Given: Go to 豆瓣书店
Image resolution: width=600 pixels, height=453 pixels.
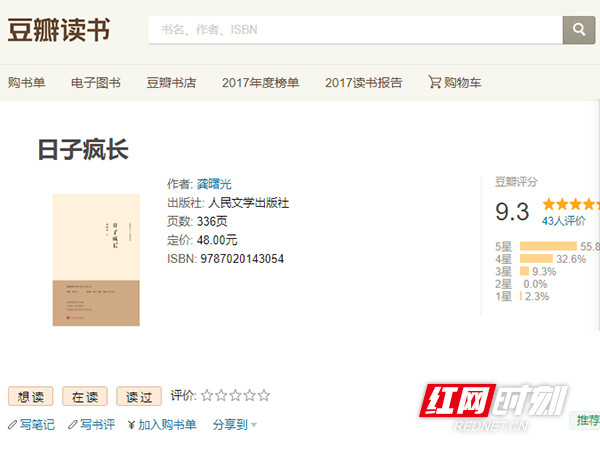Looking at the screenshot, I should coord(171,83).
